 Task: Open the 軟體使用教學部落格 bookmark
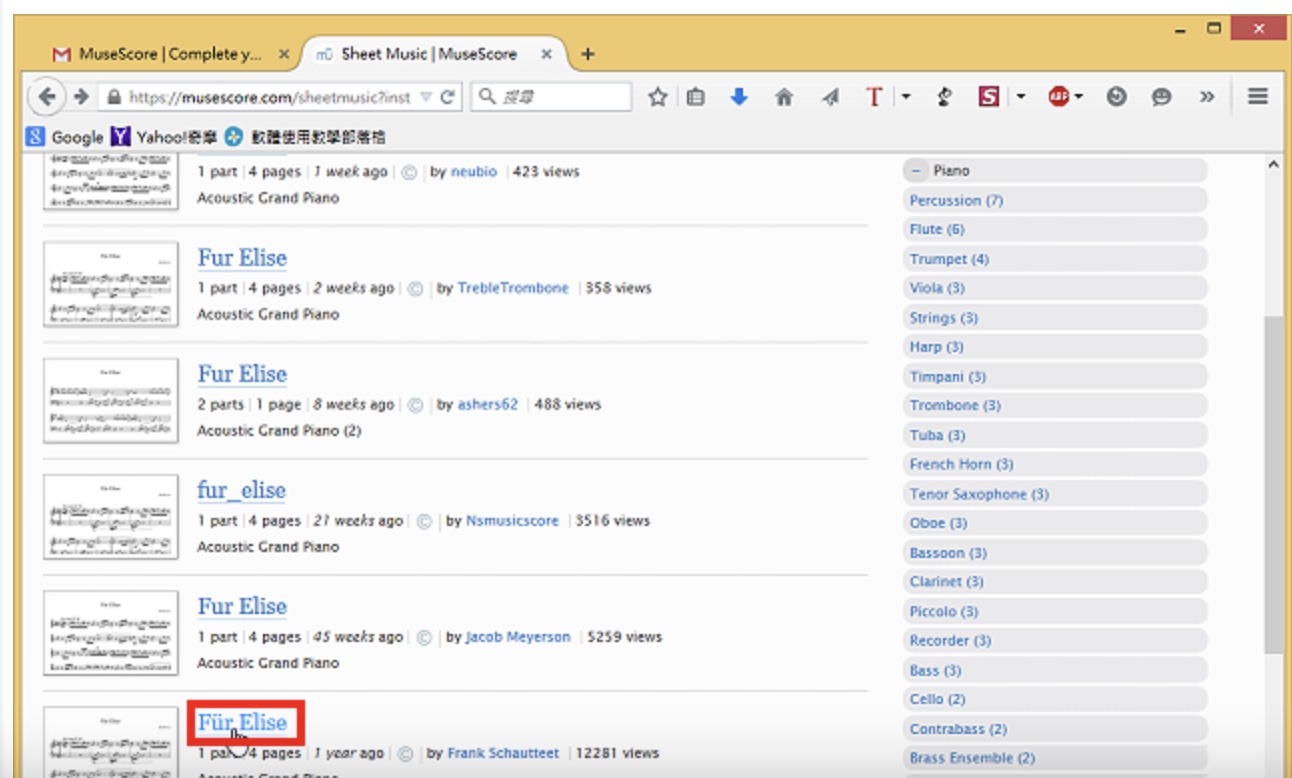click(305, 137)
